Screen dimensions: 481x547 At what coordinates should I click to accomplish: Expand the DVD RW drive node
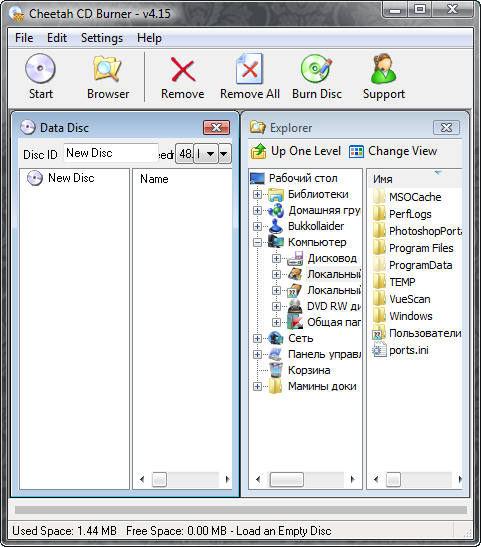click(x=276, y=306)
